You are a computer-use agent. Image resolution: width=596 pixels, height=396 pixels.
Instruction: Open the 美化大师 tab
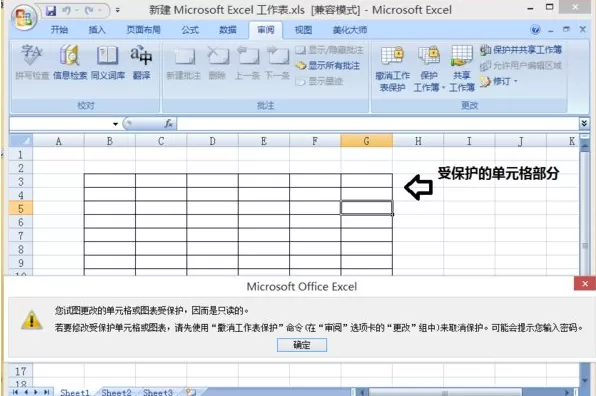pyautogui.click(x=350, y=30)
